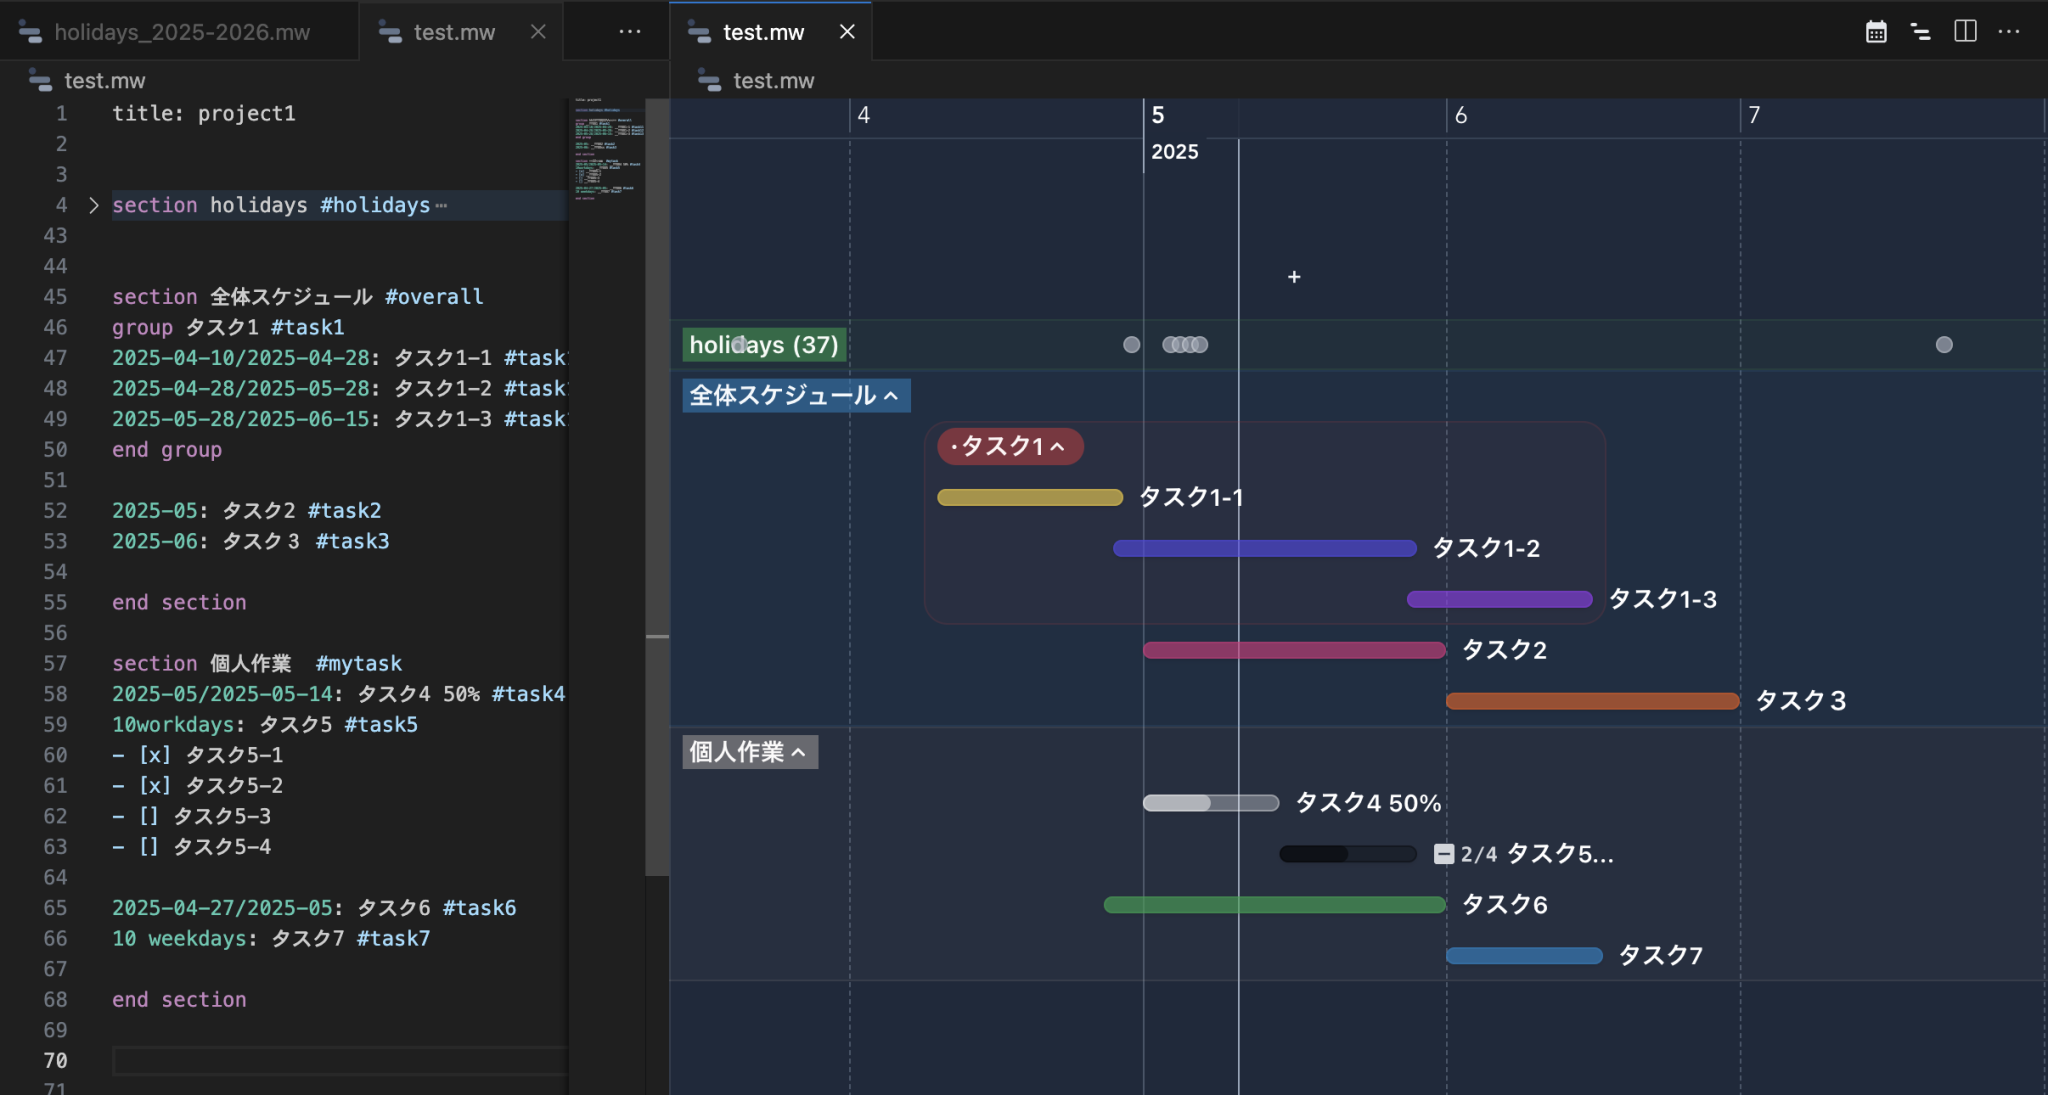The image size is (2048, 1095).
Task: Click the test.mw breadcrumb in the editor
Action: [104, 81]
